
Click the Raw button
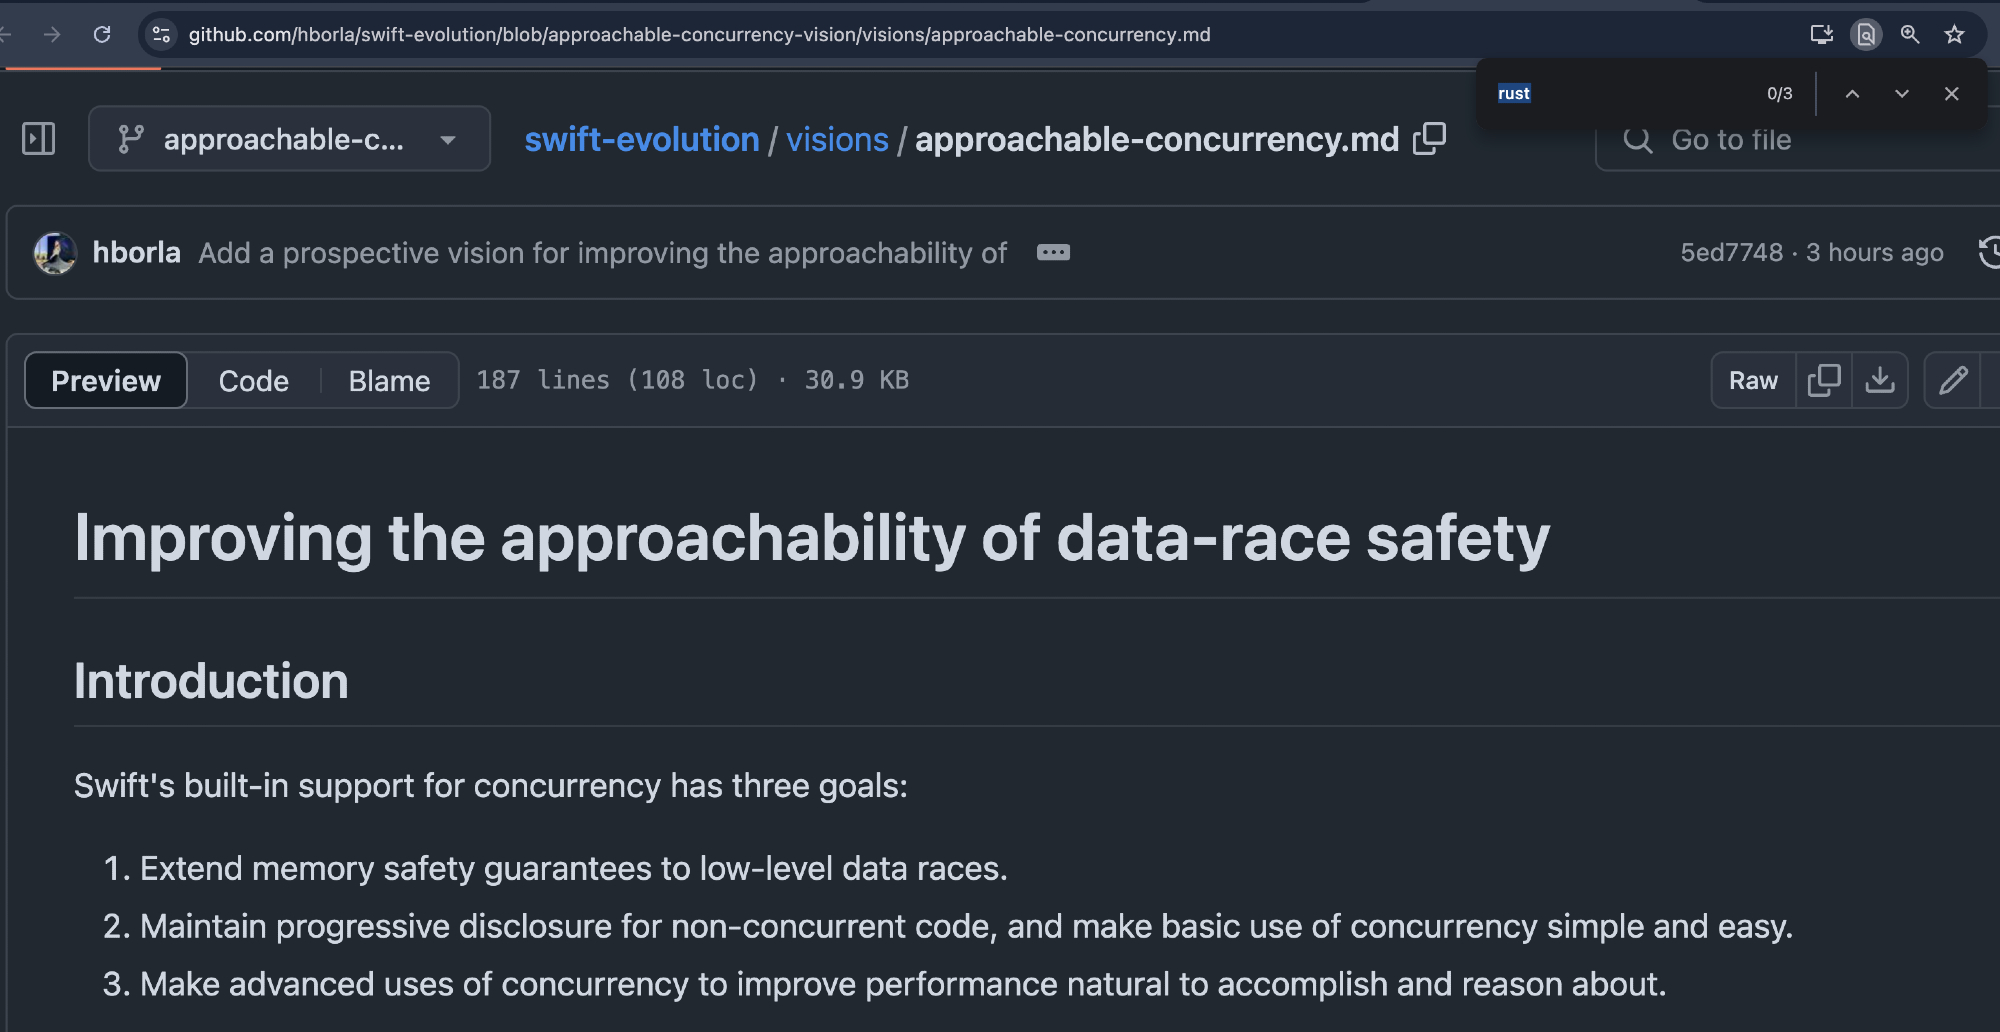[1753, 380]
